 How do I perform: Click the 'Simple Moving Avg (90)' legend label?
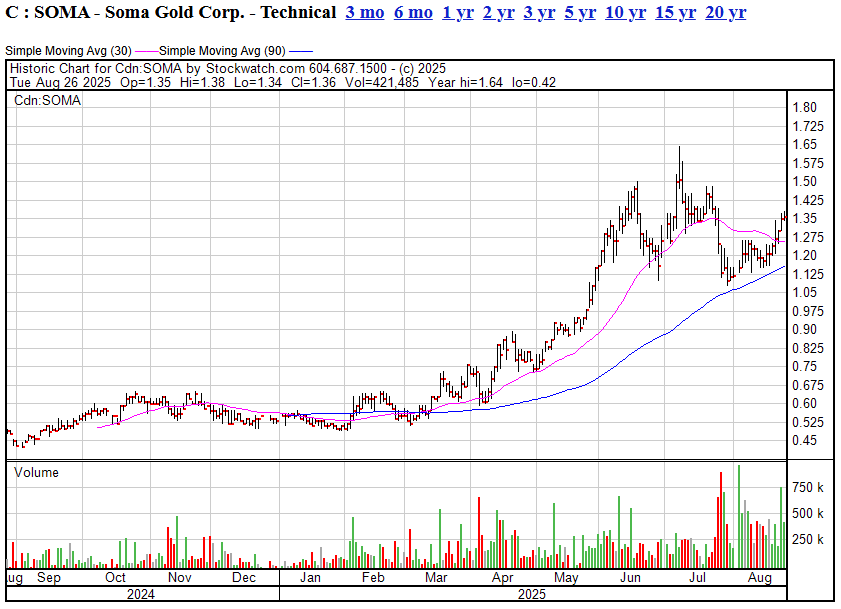click(222, 51)
